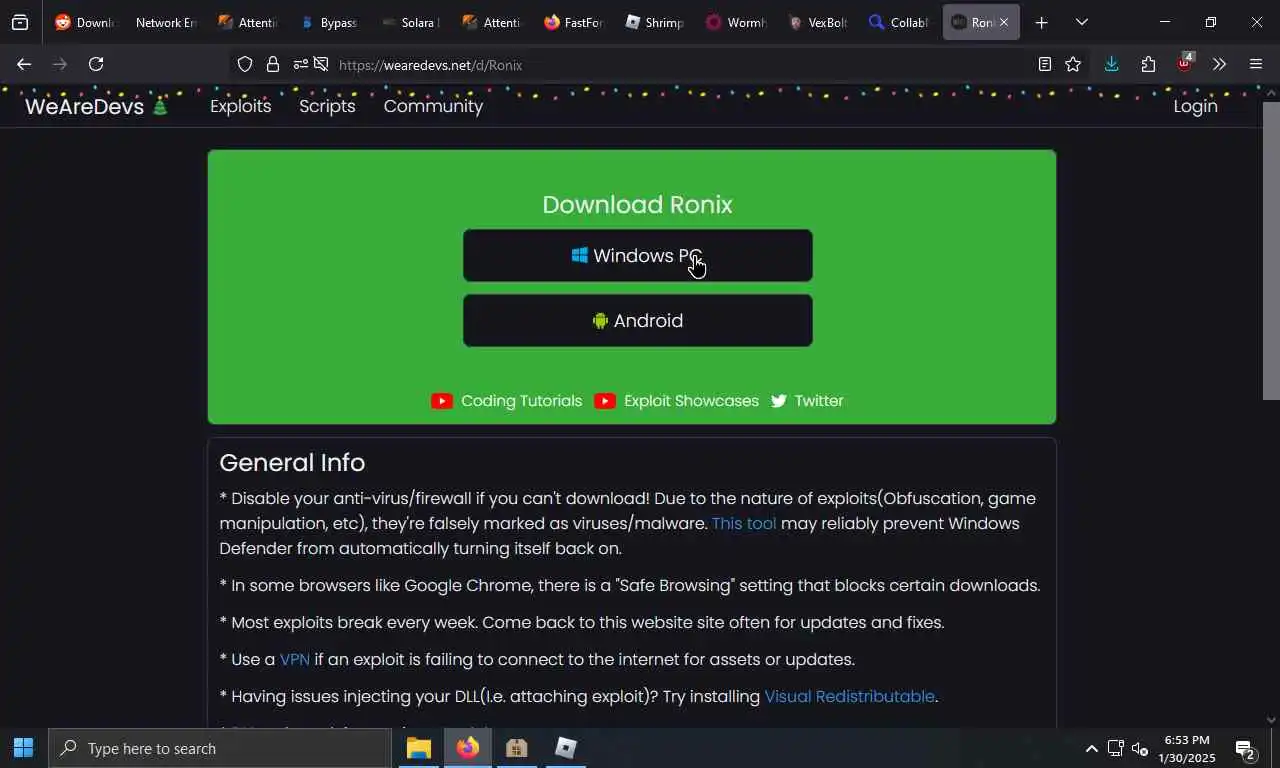Screen dimensions: 1280x768
Task: Switch to the Wormh tab
Action: click(x=735, y=22)
